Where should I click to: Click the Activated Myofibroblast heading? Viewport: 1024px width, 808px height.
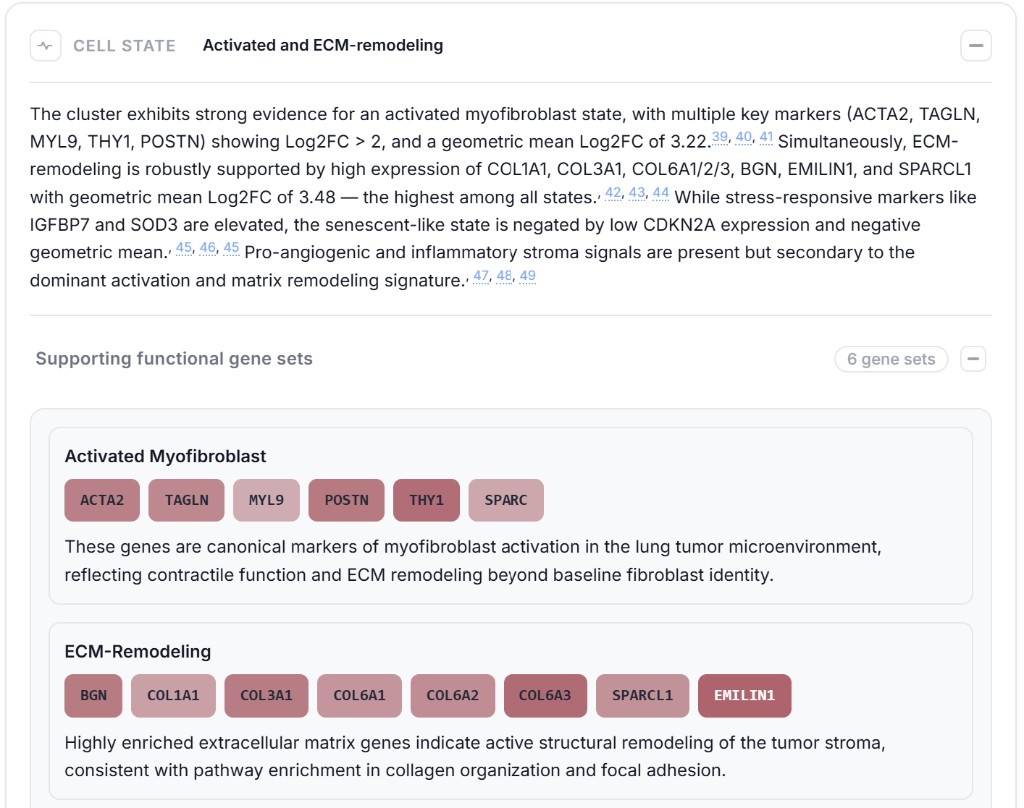165,456
